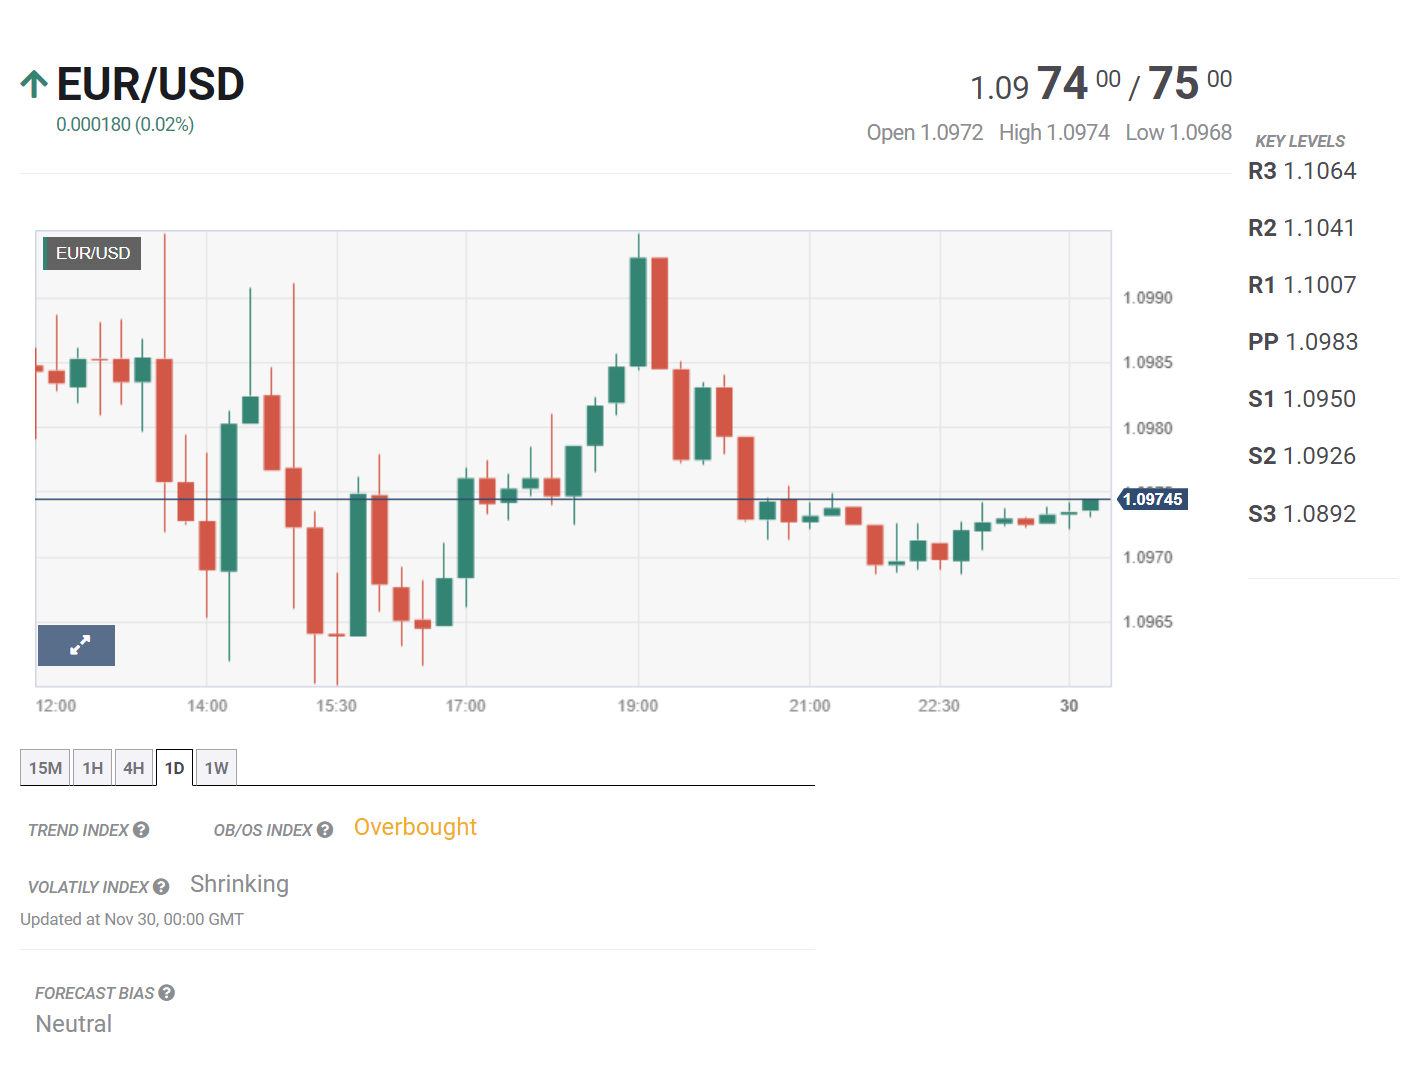
Task: Select the S3 1.0892 support level
Action: pyautogui.click(x=1302, y=514)
